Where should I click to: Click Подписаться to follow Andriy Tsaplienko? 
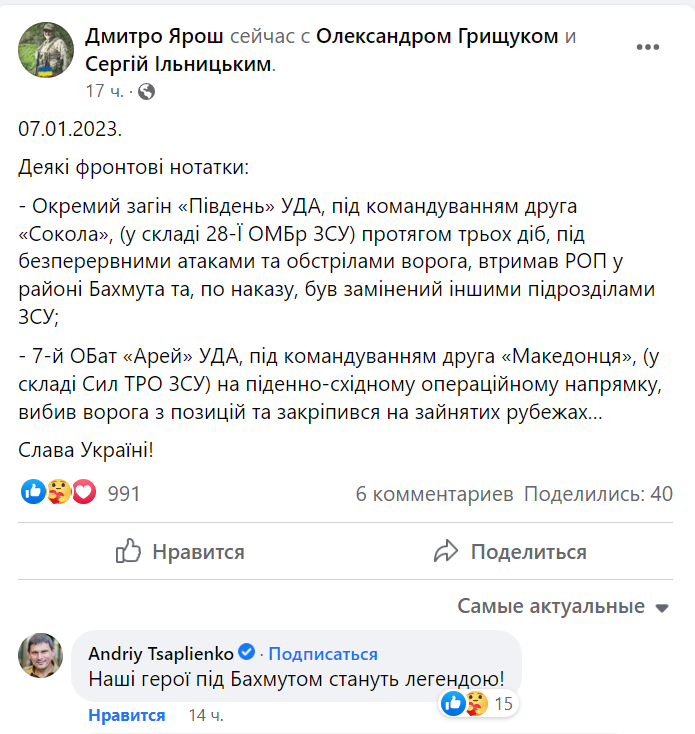pos(322,654)
